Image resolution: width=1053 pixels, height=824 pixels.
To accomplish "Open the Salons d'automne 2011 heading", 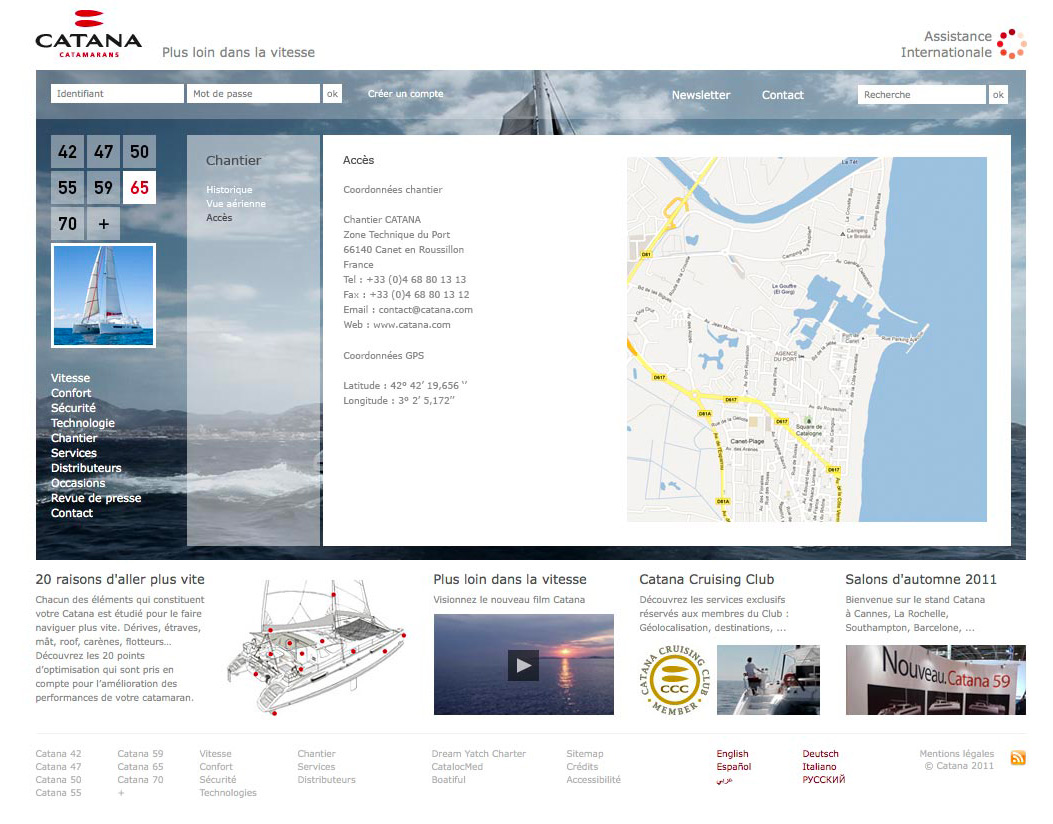I will click(x=921, y=580).
